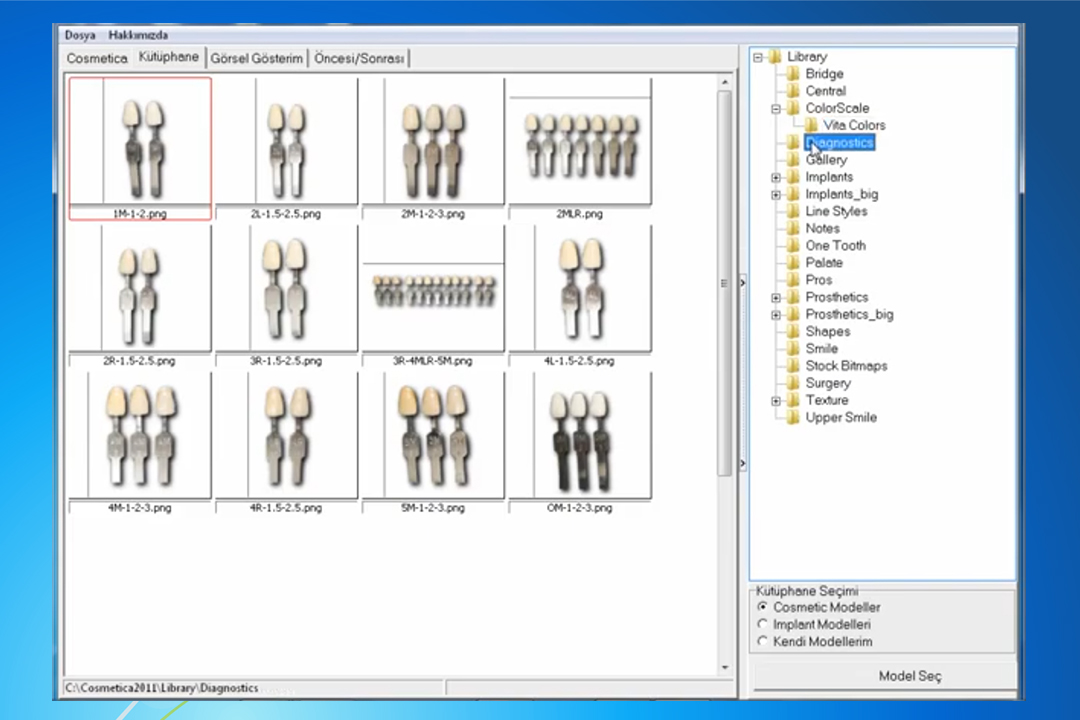Click the C:\Cosmetica2011\Library\Diagnostics status path
Screen dimensions: 1080x720
click(x=162, y=688)
